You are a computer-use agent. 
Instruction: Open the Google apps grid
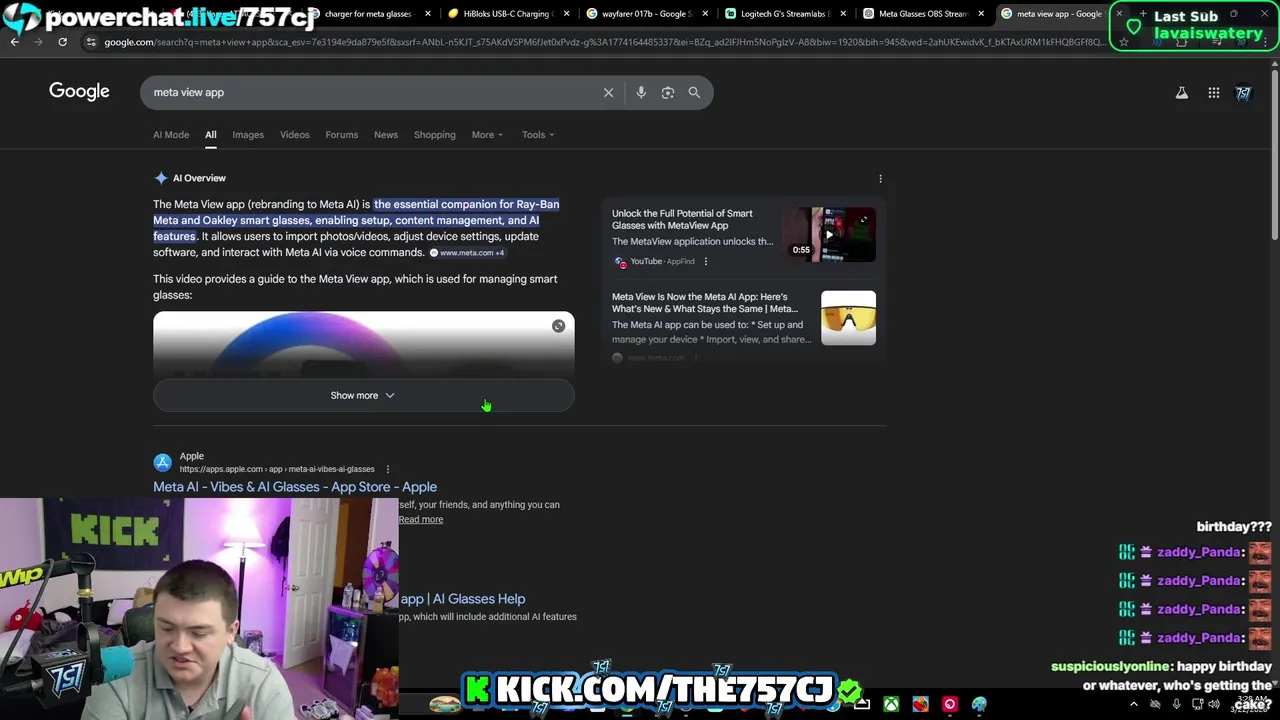[1214, 93]
